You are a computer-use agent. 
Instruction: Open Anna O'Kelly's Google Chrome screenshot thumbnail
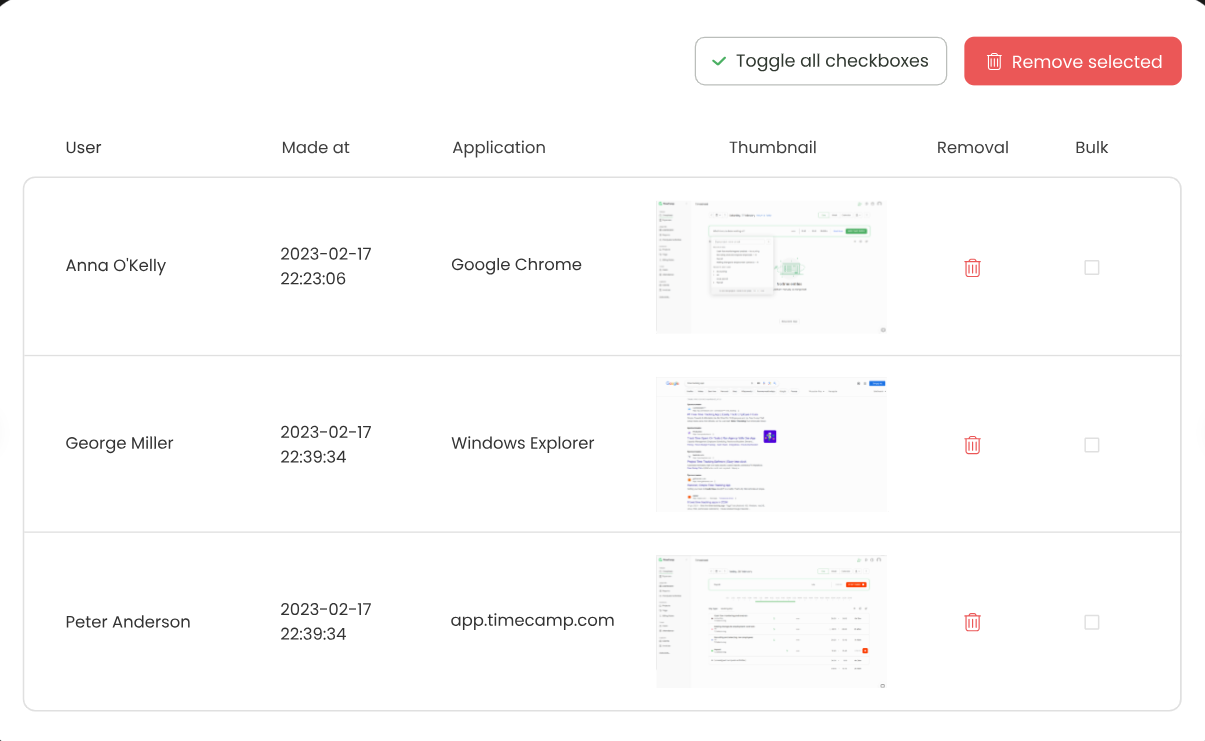point(771,266)
